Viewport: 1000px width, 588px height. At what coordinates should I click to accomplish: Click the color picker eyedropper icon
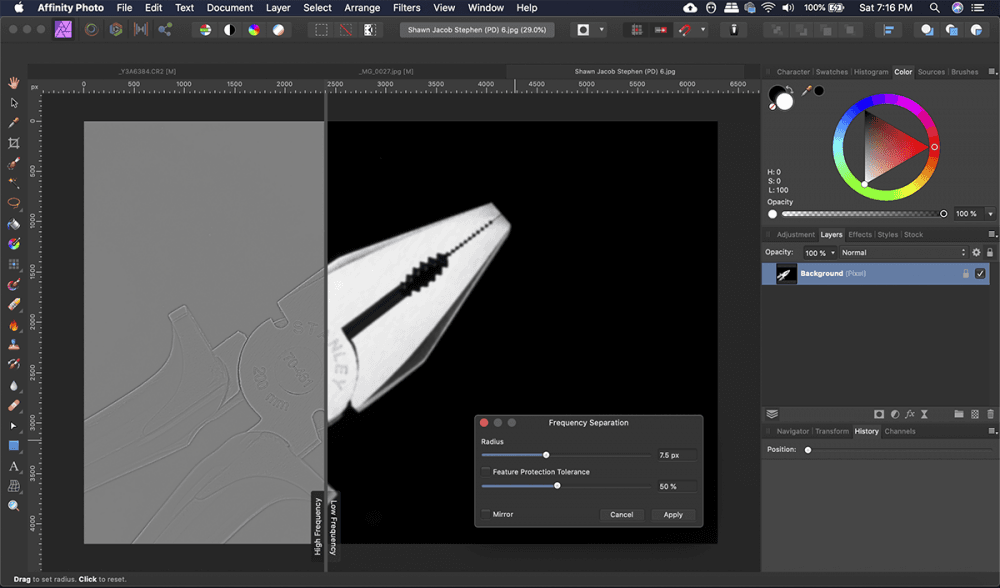click(805, 91)
